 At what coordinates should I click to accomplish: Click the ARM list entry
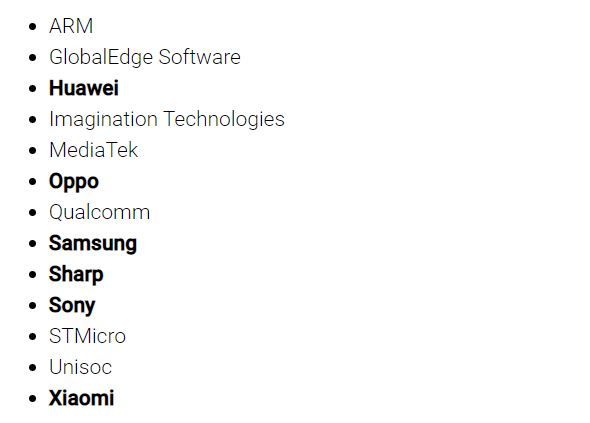[71, 26]
